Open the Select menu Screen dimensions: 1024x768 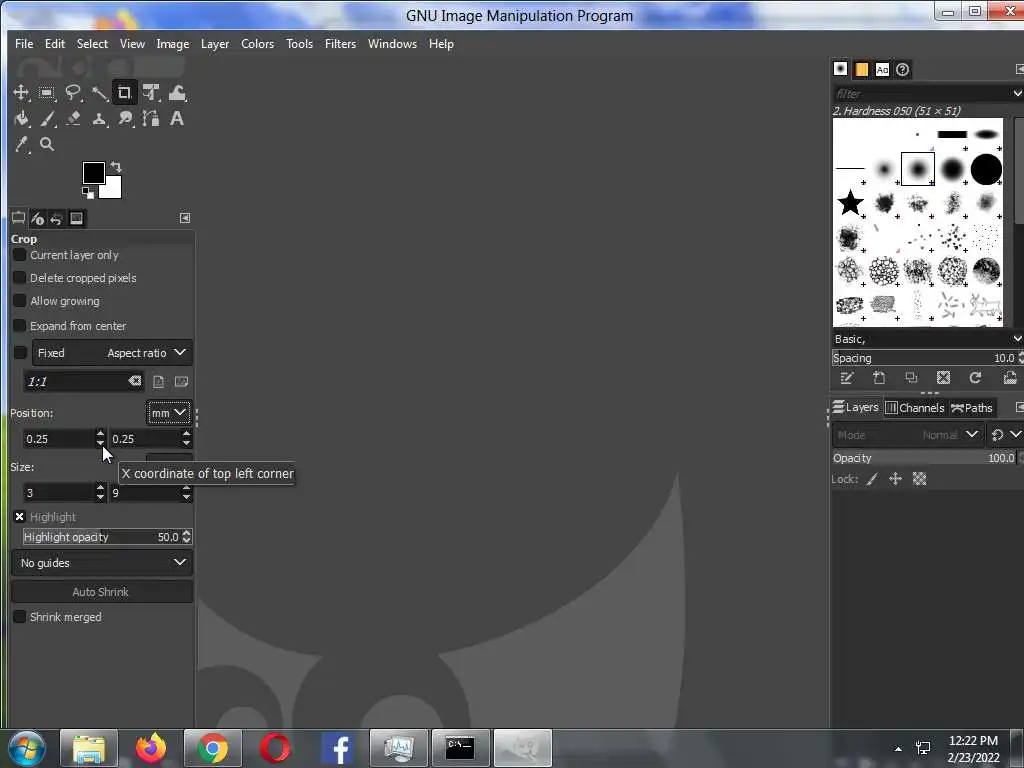tap(92, 44)
